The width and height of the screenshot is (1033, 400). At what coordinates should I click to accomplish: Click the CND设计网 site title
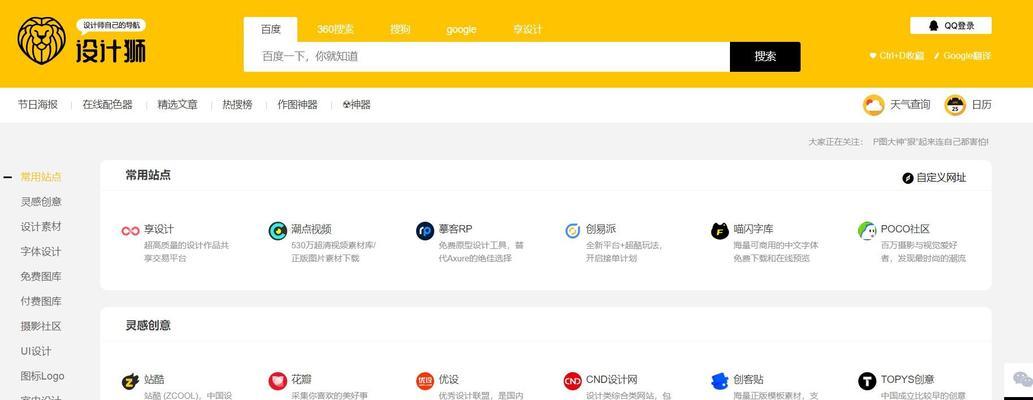pyautogui.click(x=611, y=380)
